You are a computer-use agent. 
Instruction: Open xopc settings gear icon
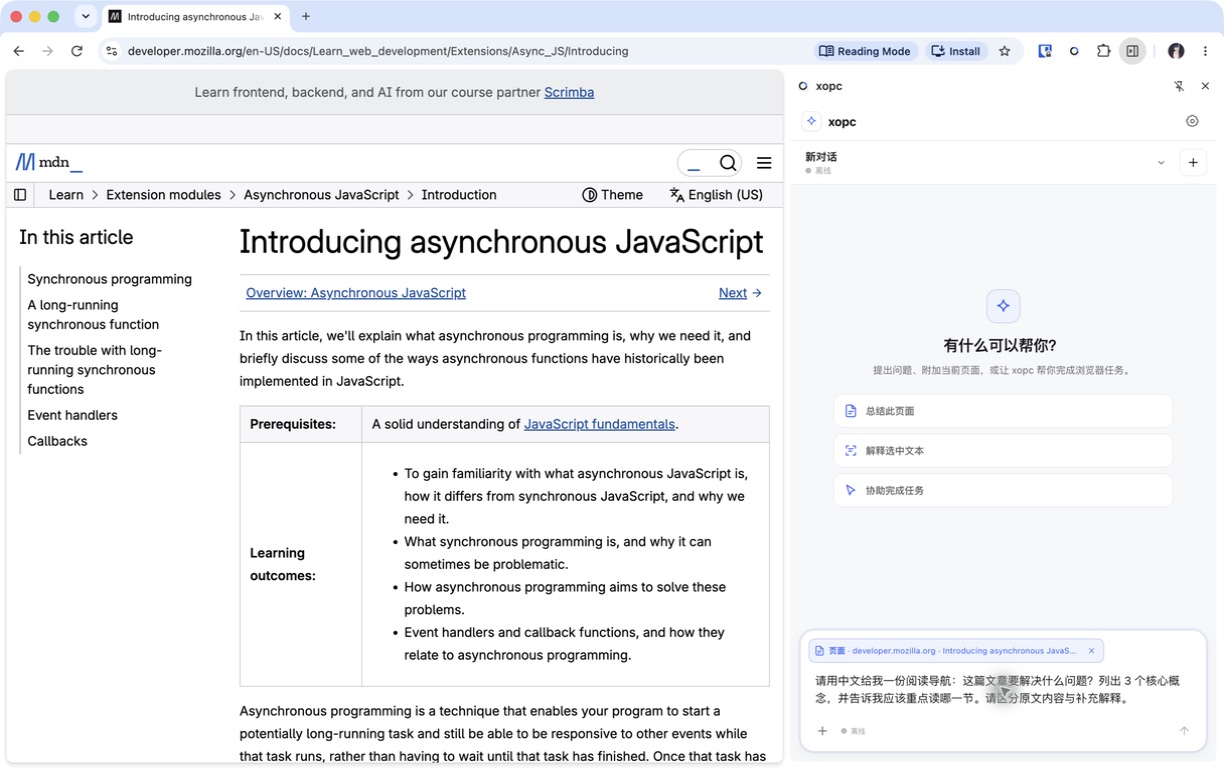point(1192,121)
